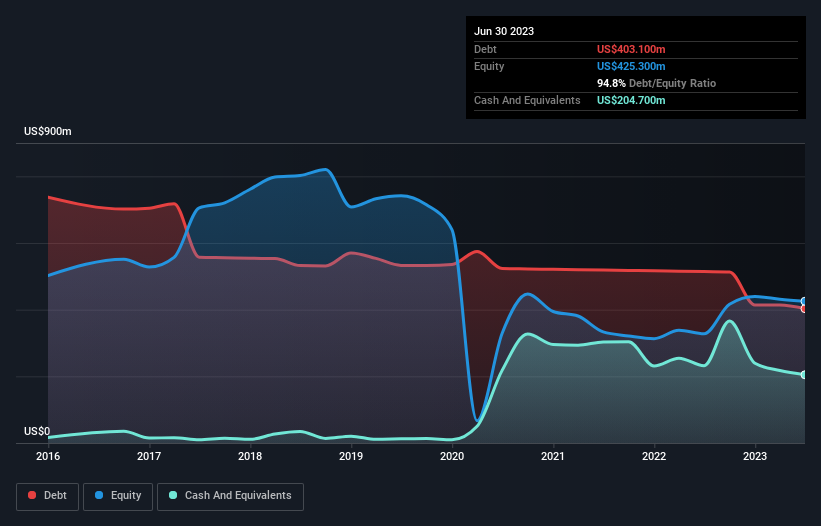Click the 2022 x-axis label

[x=654, y=456]
